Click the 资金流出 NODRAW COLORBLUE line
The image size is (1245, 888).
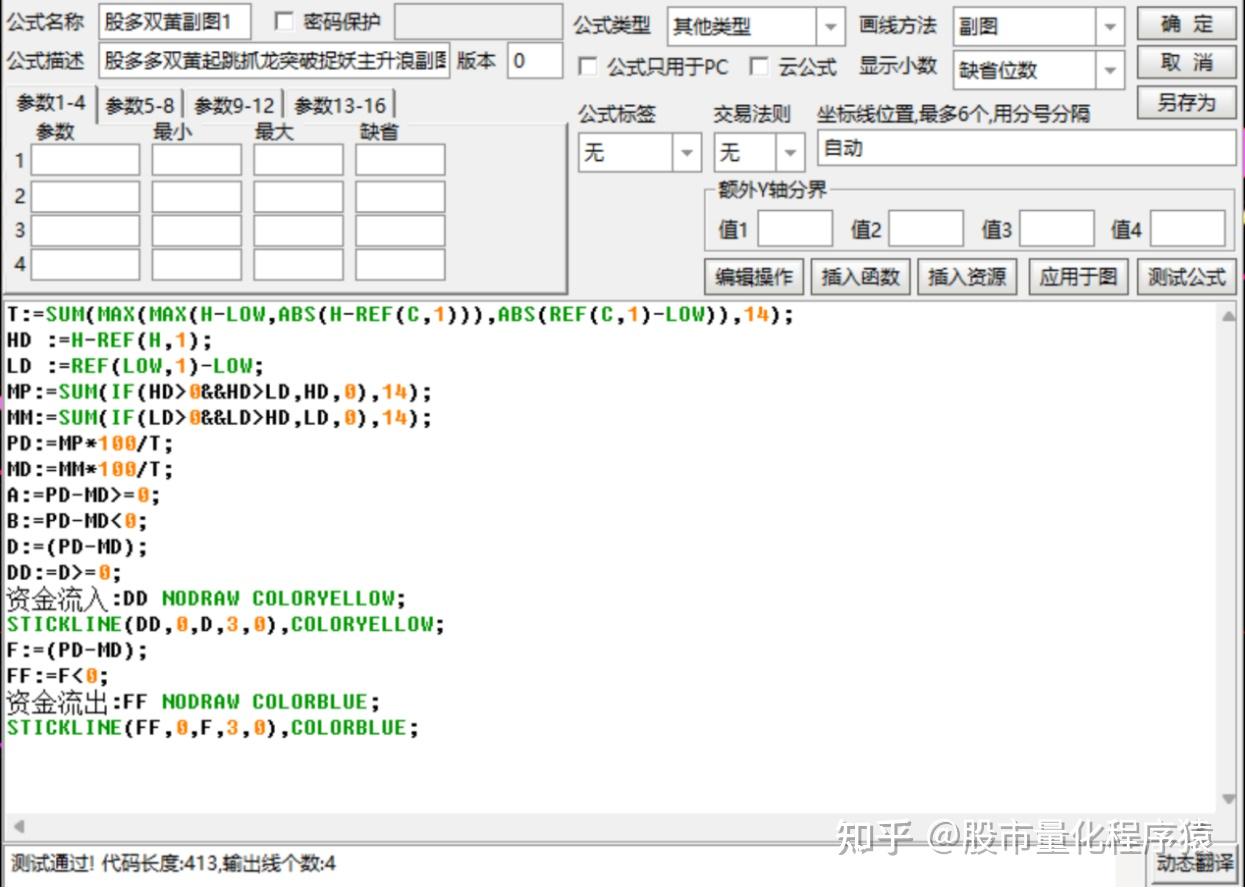coord(194,702)
